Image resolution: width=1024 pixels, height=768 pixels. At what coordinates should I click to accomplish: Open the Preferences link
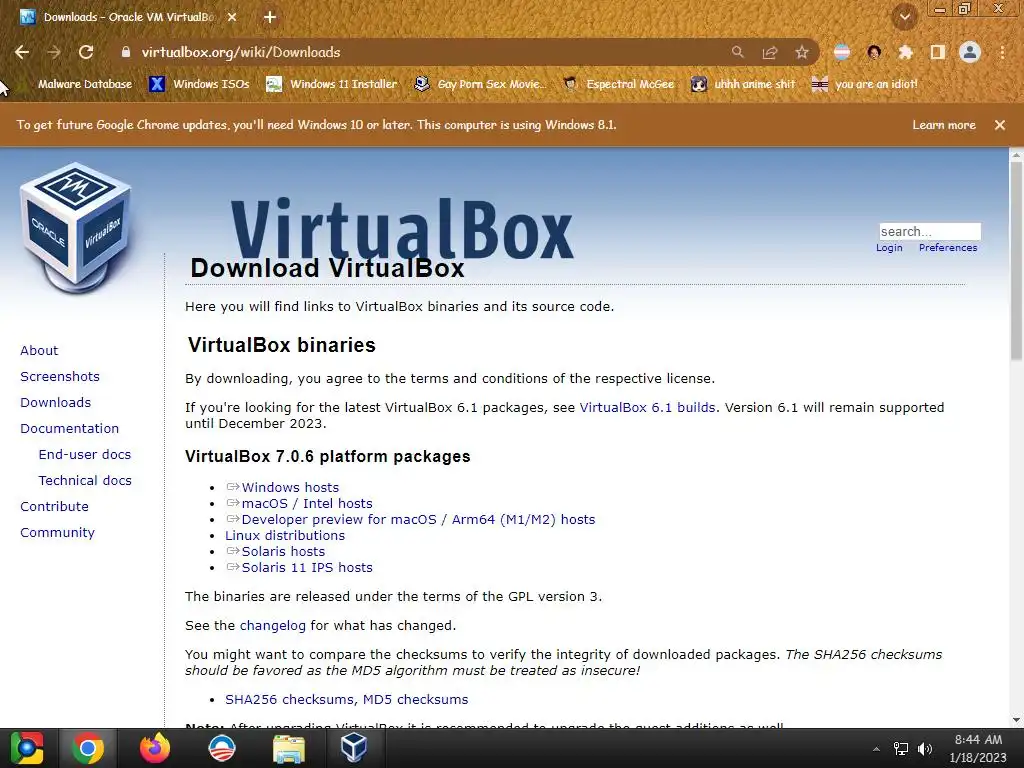coord(948,248)
